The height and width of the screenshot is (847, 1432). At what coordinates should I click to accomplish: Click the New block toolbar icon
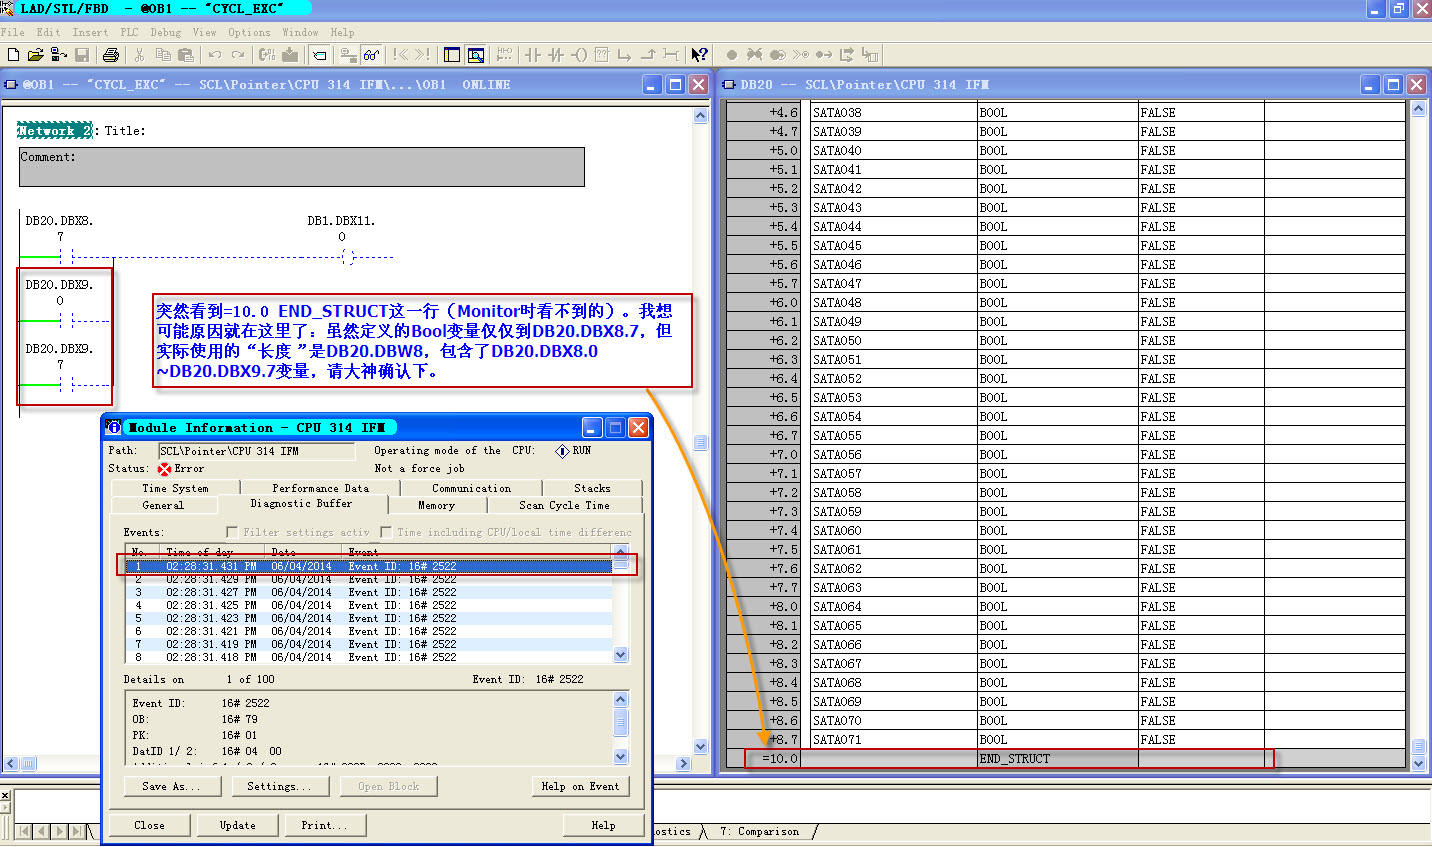(13, 55)
